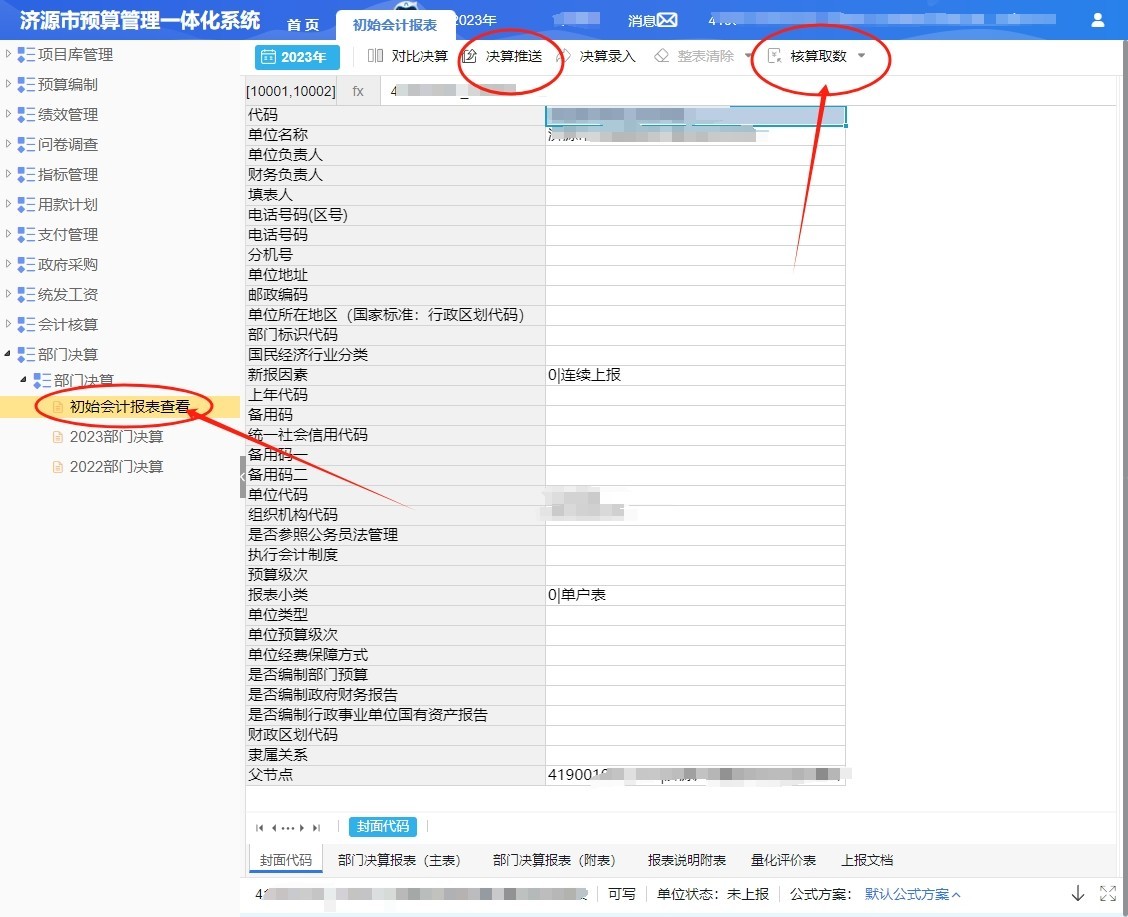Screen dimensions: 1128x917
Task: Open 初始会计报表查看 in the sidebar
Action: click(x=129, y=406)
